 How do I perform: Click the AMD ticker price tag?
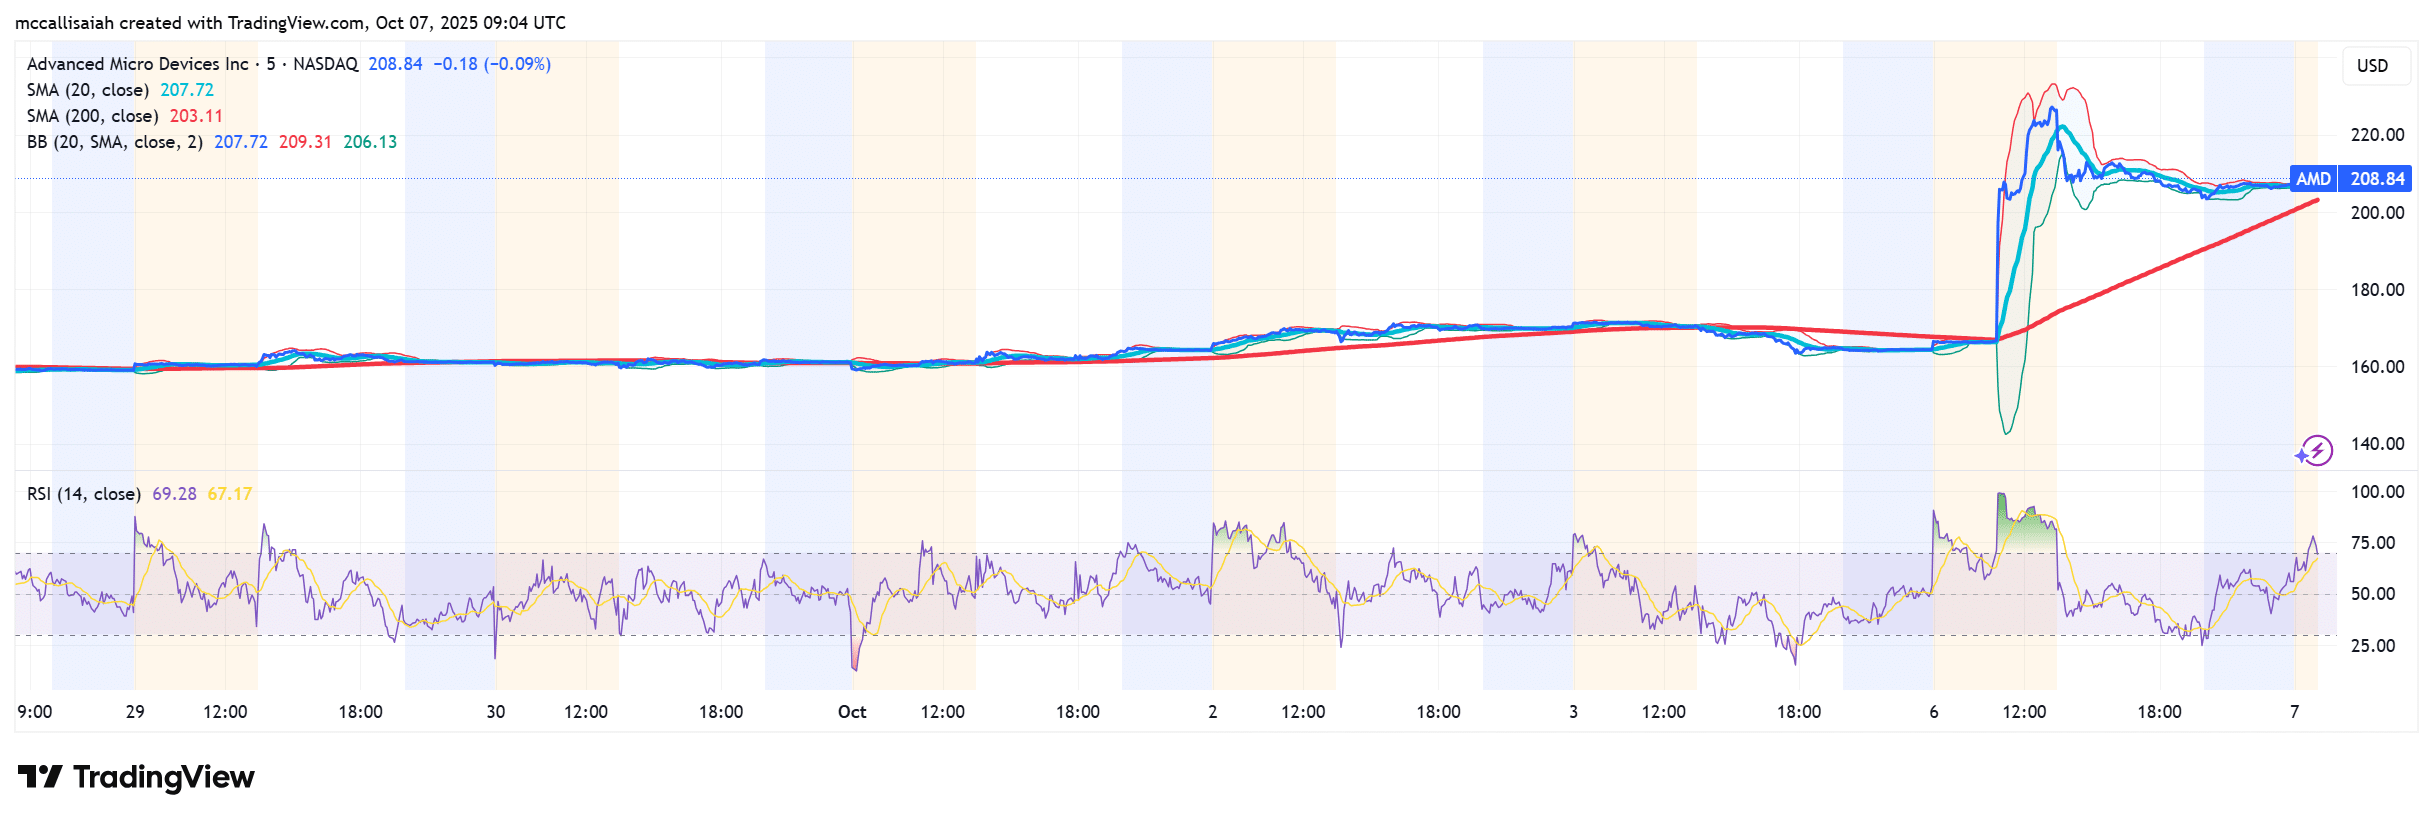coord(2312,179)
